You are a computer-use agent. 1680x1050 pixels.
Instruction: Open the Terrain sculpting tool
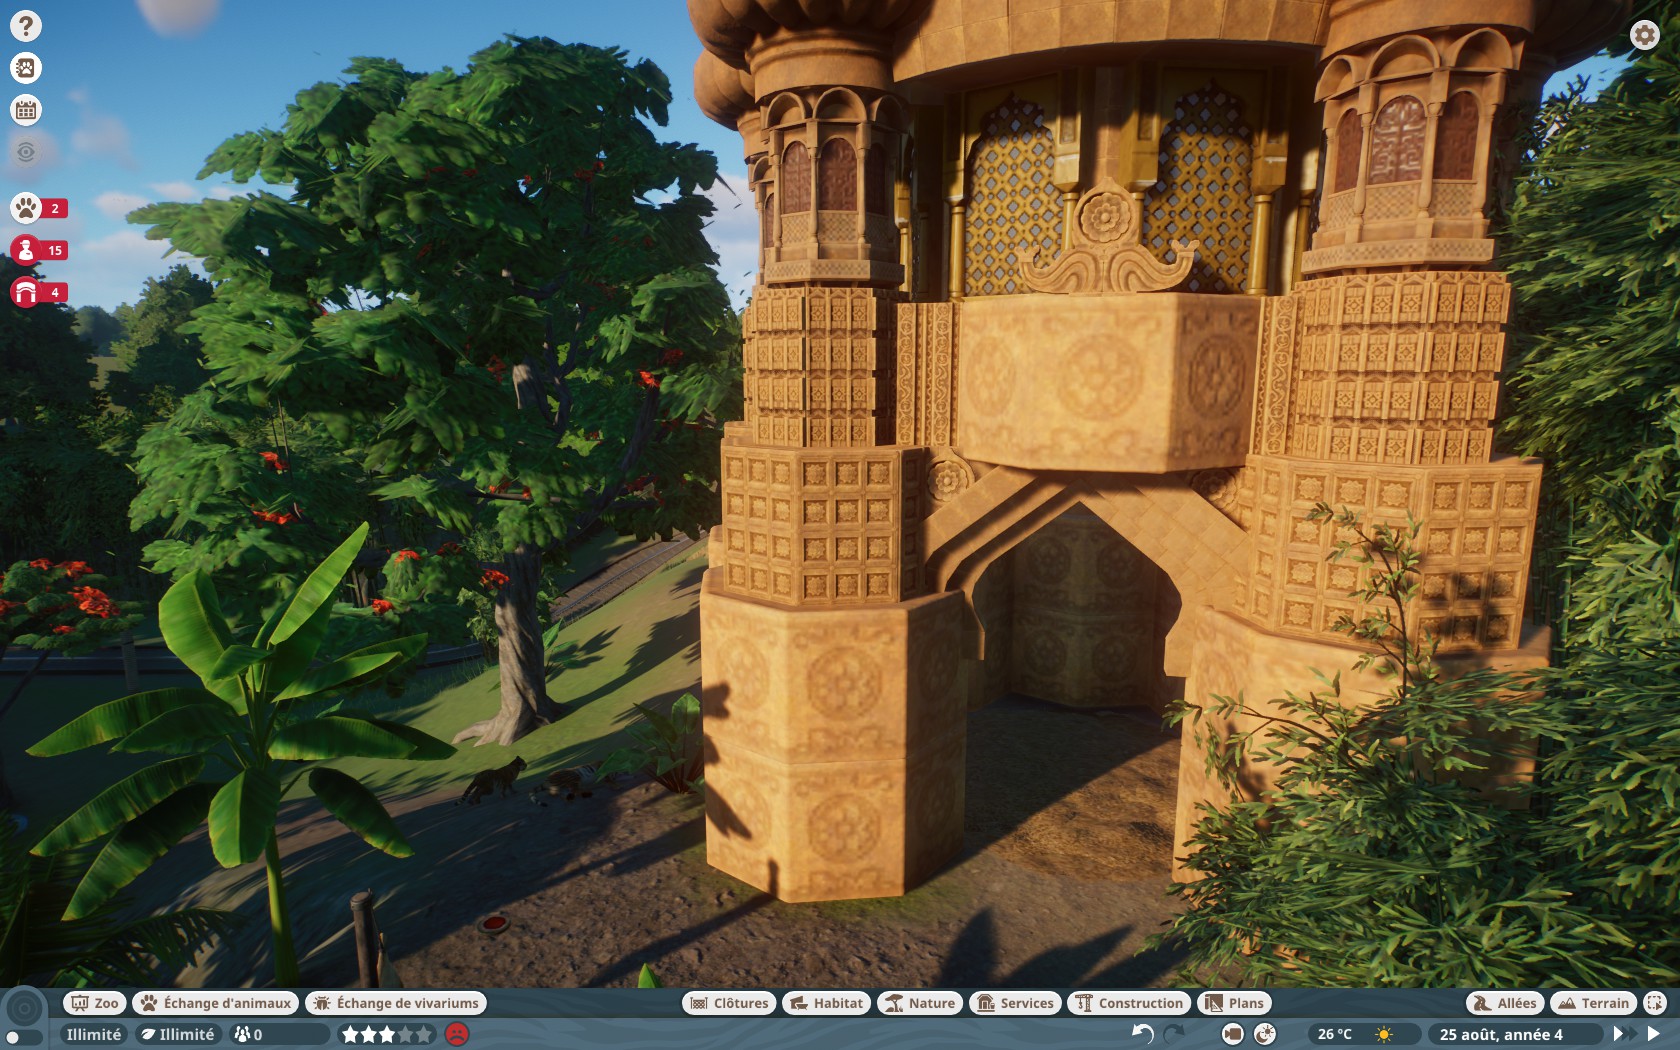tap(1594, 1003)
